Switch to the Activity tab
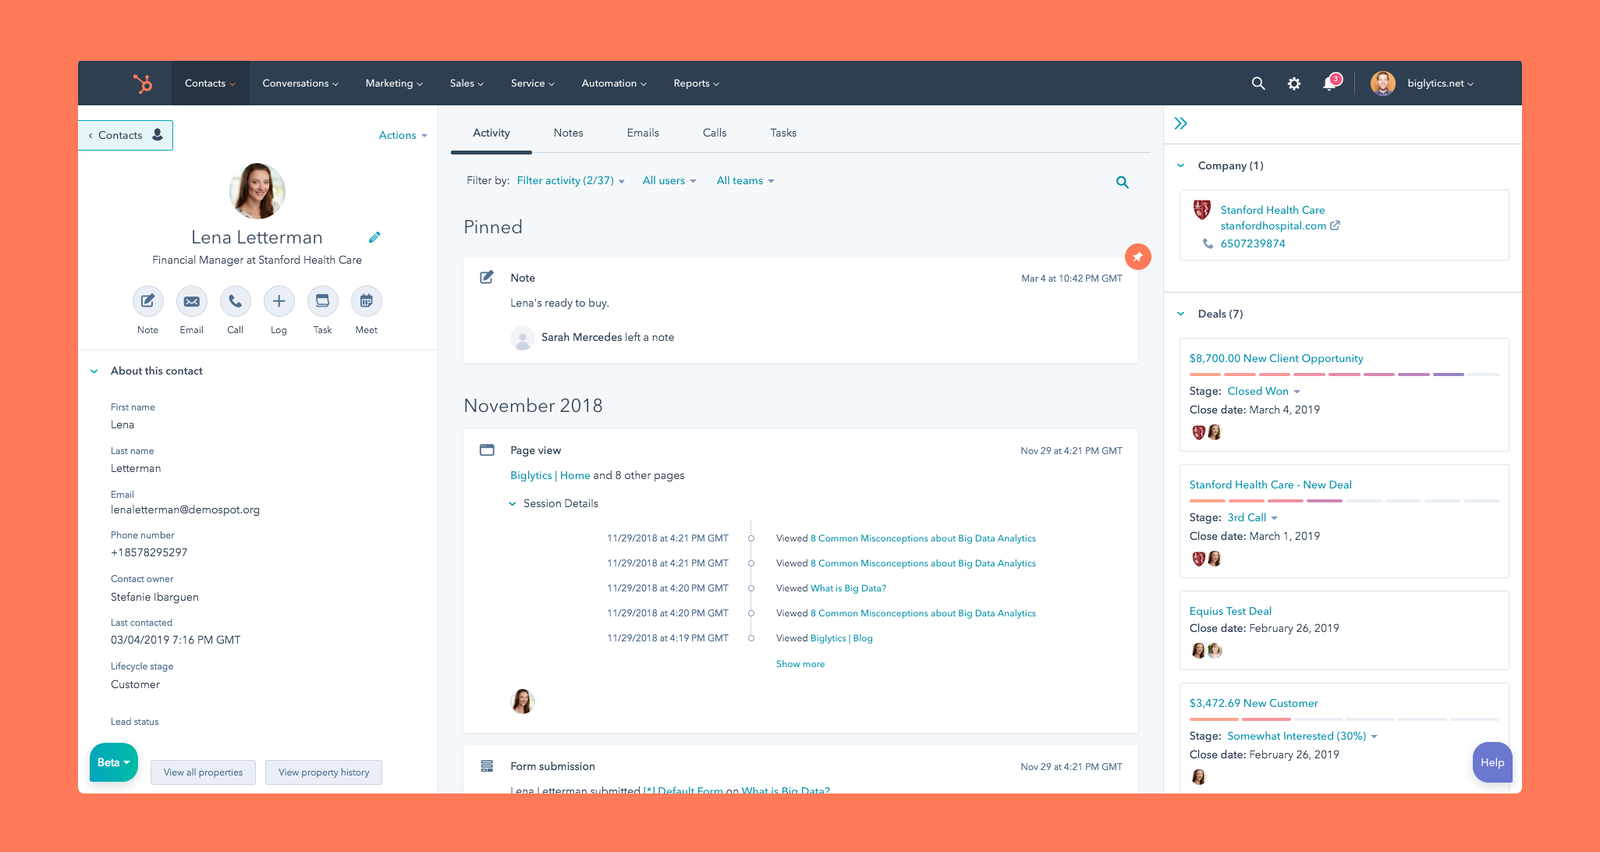Viewport: 1600px width, 852px height. (x=491, y=133)
